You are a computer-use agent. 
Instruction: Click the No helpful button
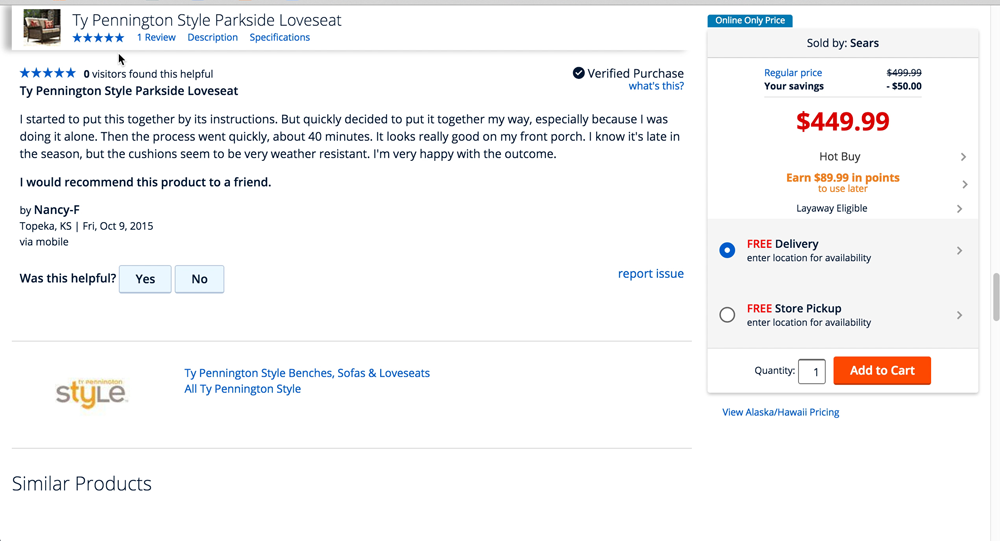(199, 279)
